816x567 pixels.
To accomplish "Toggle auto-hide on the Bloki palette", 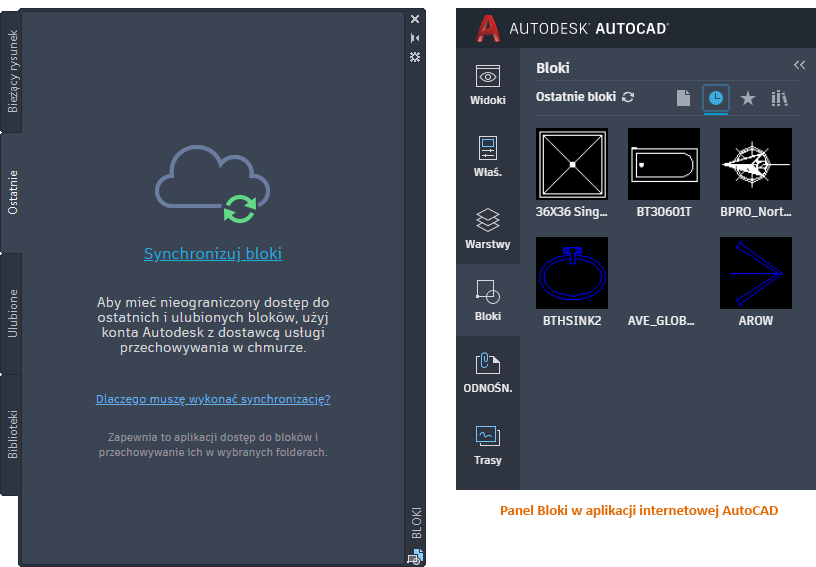I will coord(415,38).
